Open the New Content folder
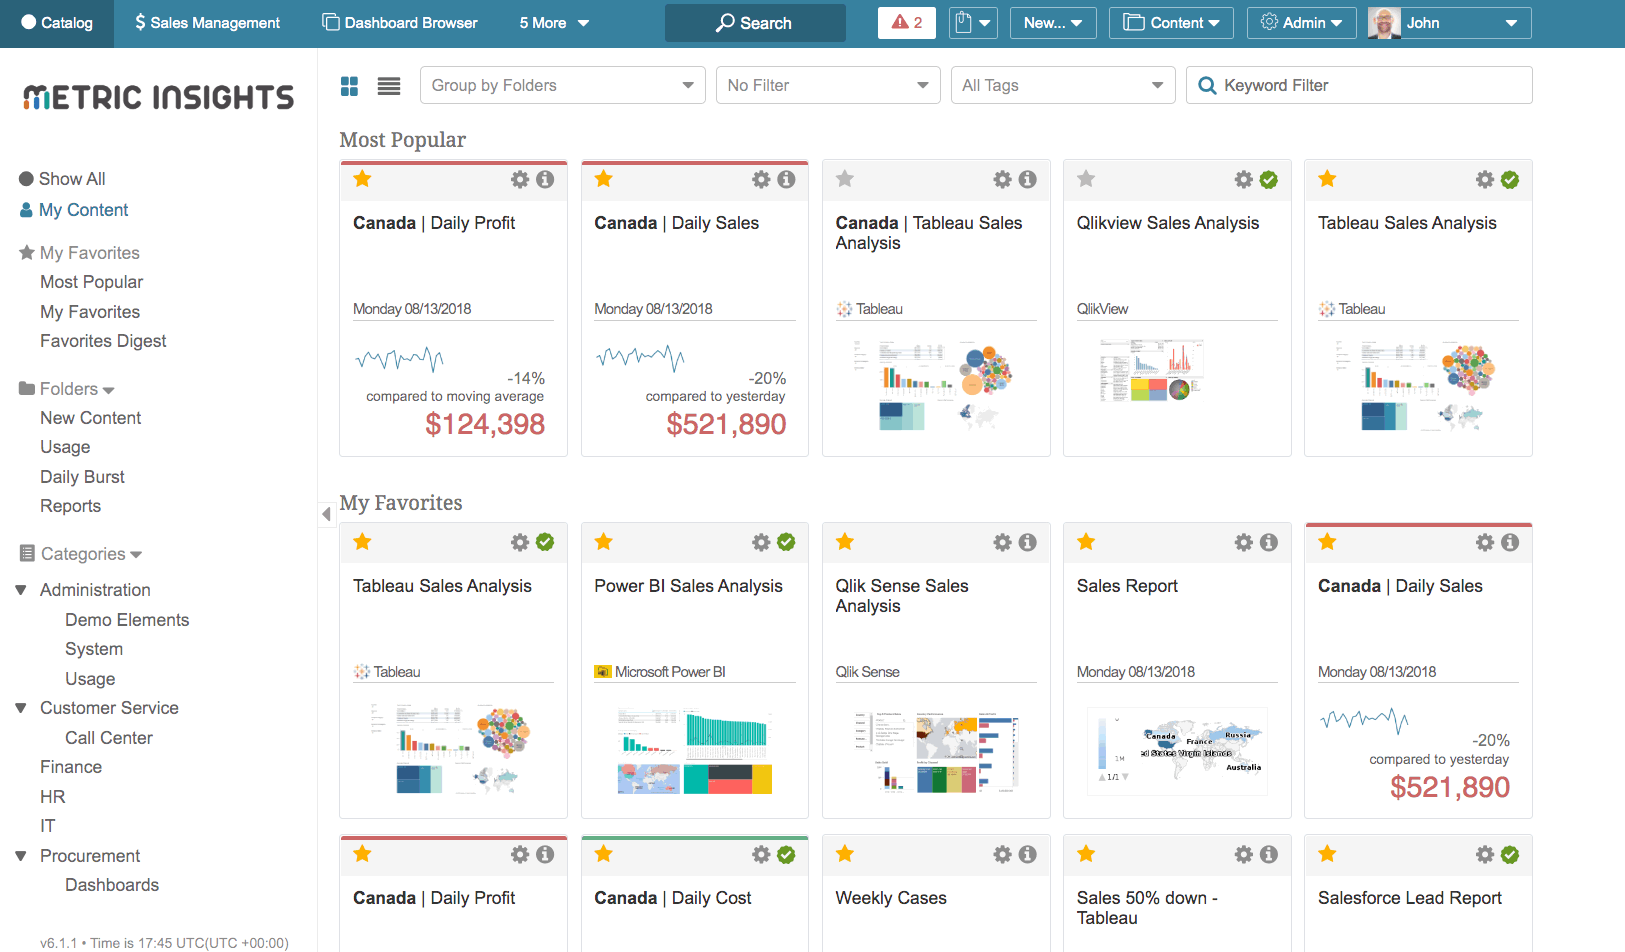The width and height of the screenshot is (1625, 952). (90, 418)
